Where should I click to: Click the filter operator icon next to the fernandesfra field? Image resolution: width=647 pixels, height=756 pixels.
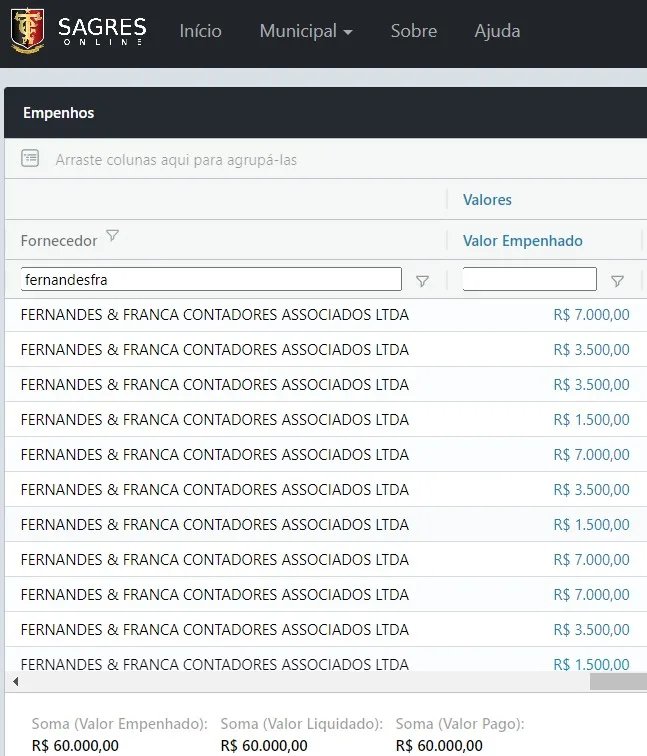[x=422, y=281]
